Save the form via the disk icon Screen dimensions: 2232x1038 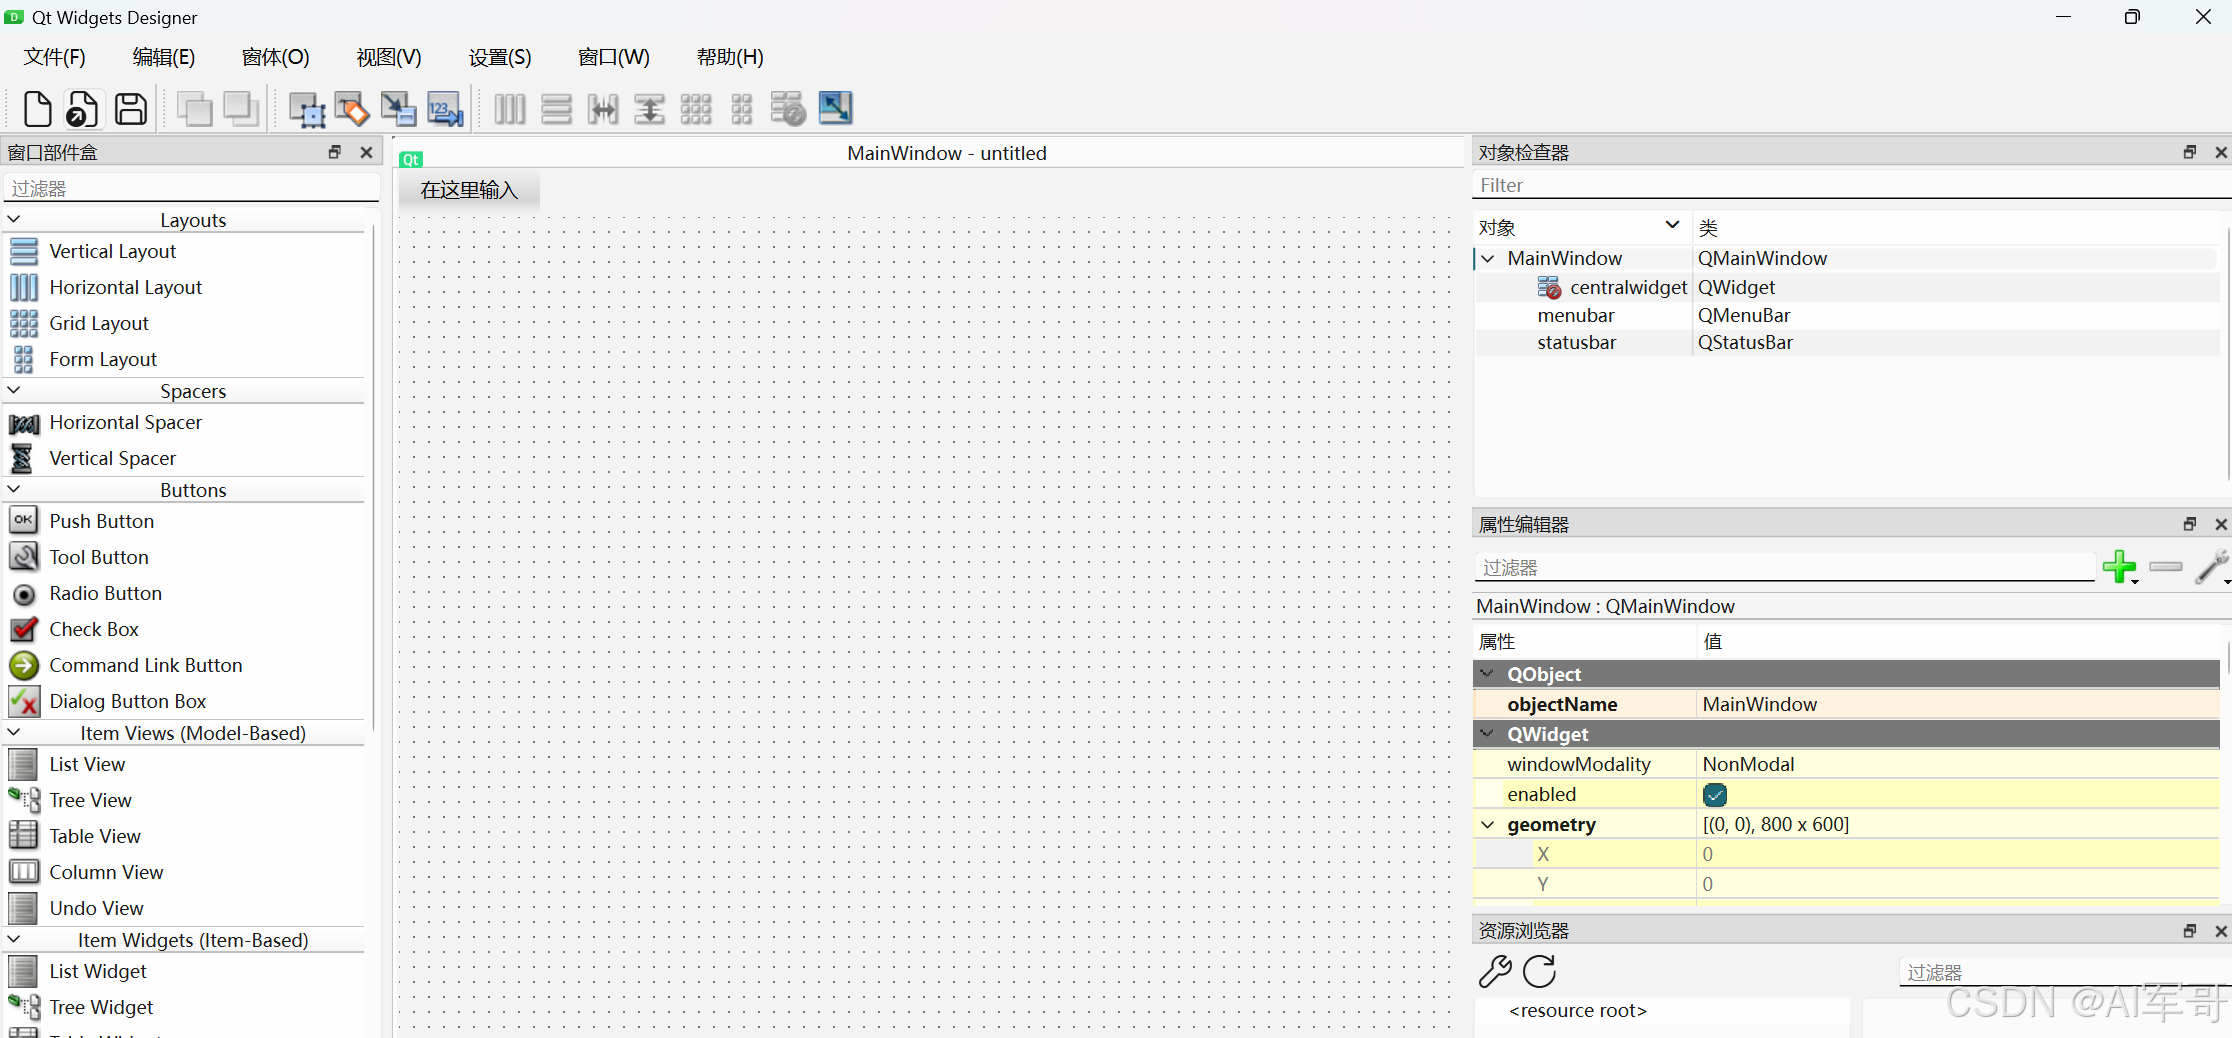tap(130, 109)
